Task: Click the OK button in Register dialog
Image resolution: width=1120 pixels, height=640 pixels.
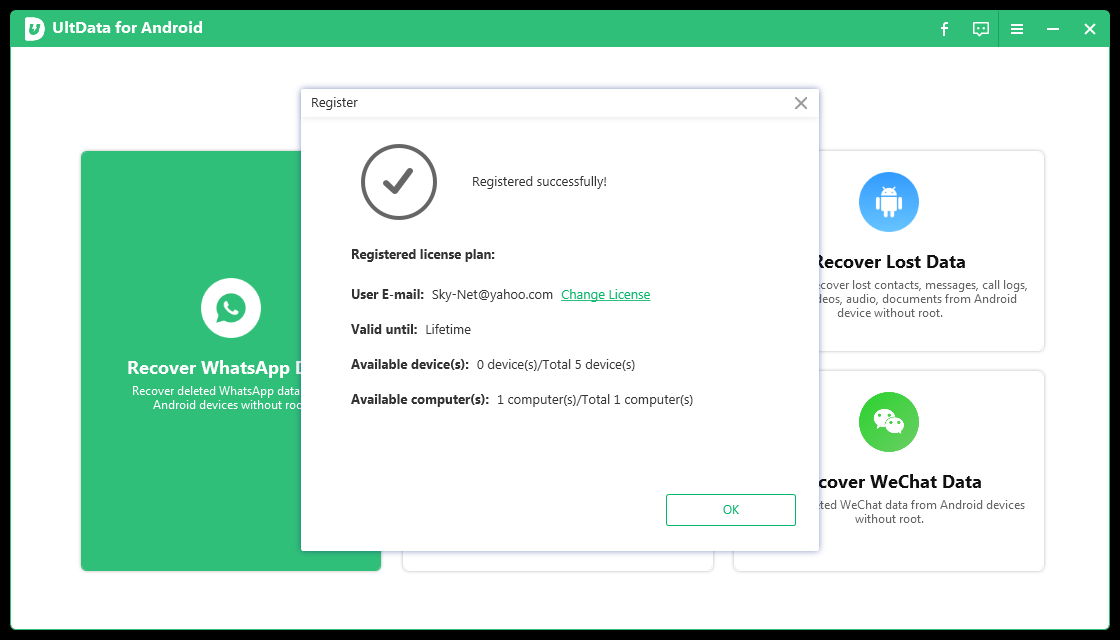Action: pyautogui.click(x=731, y=510)
